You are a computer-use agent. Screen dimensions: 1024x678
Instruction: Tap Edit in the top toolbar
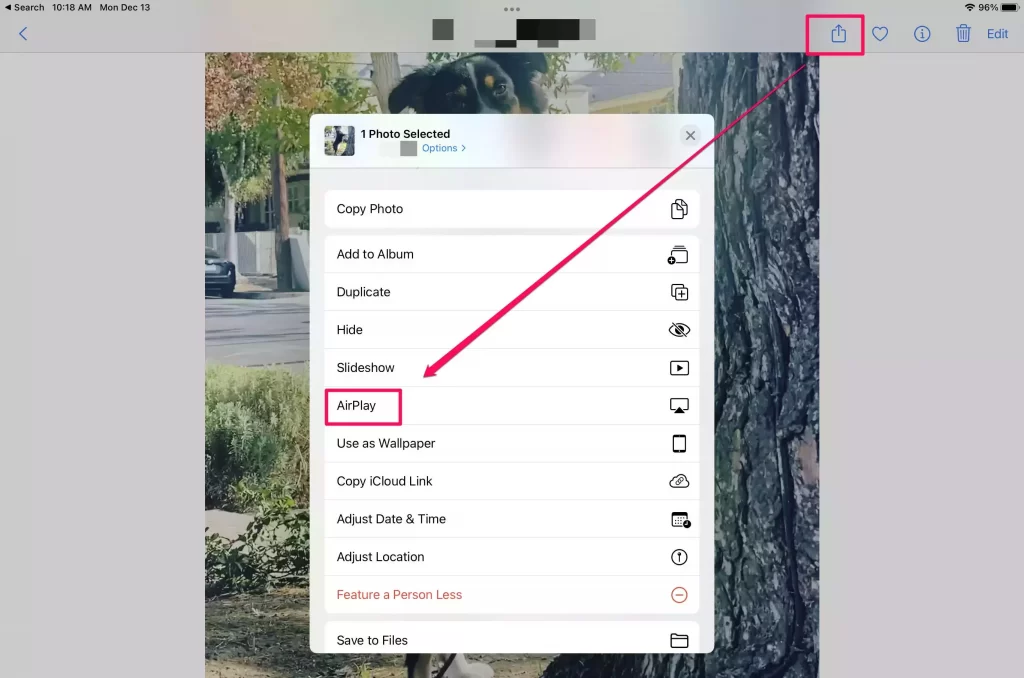[x=997, y=34]
